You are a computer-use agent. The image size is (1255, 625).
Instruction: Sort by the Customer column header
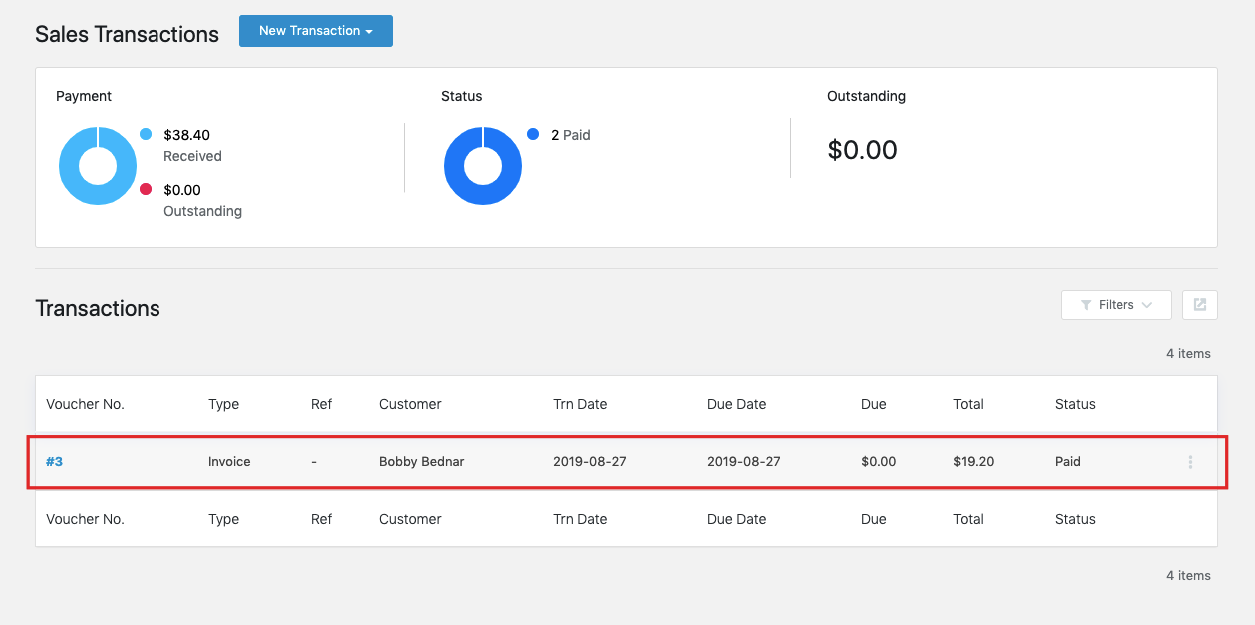(410, 404)
